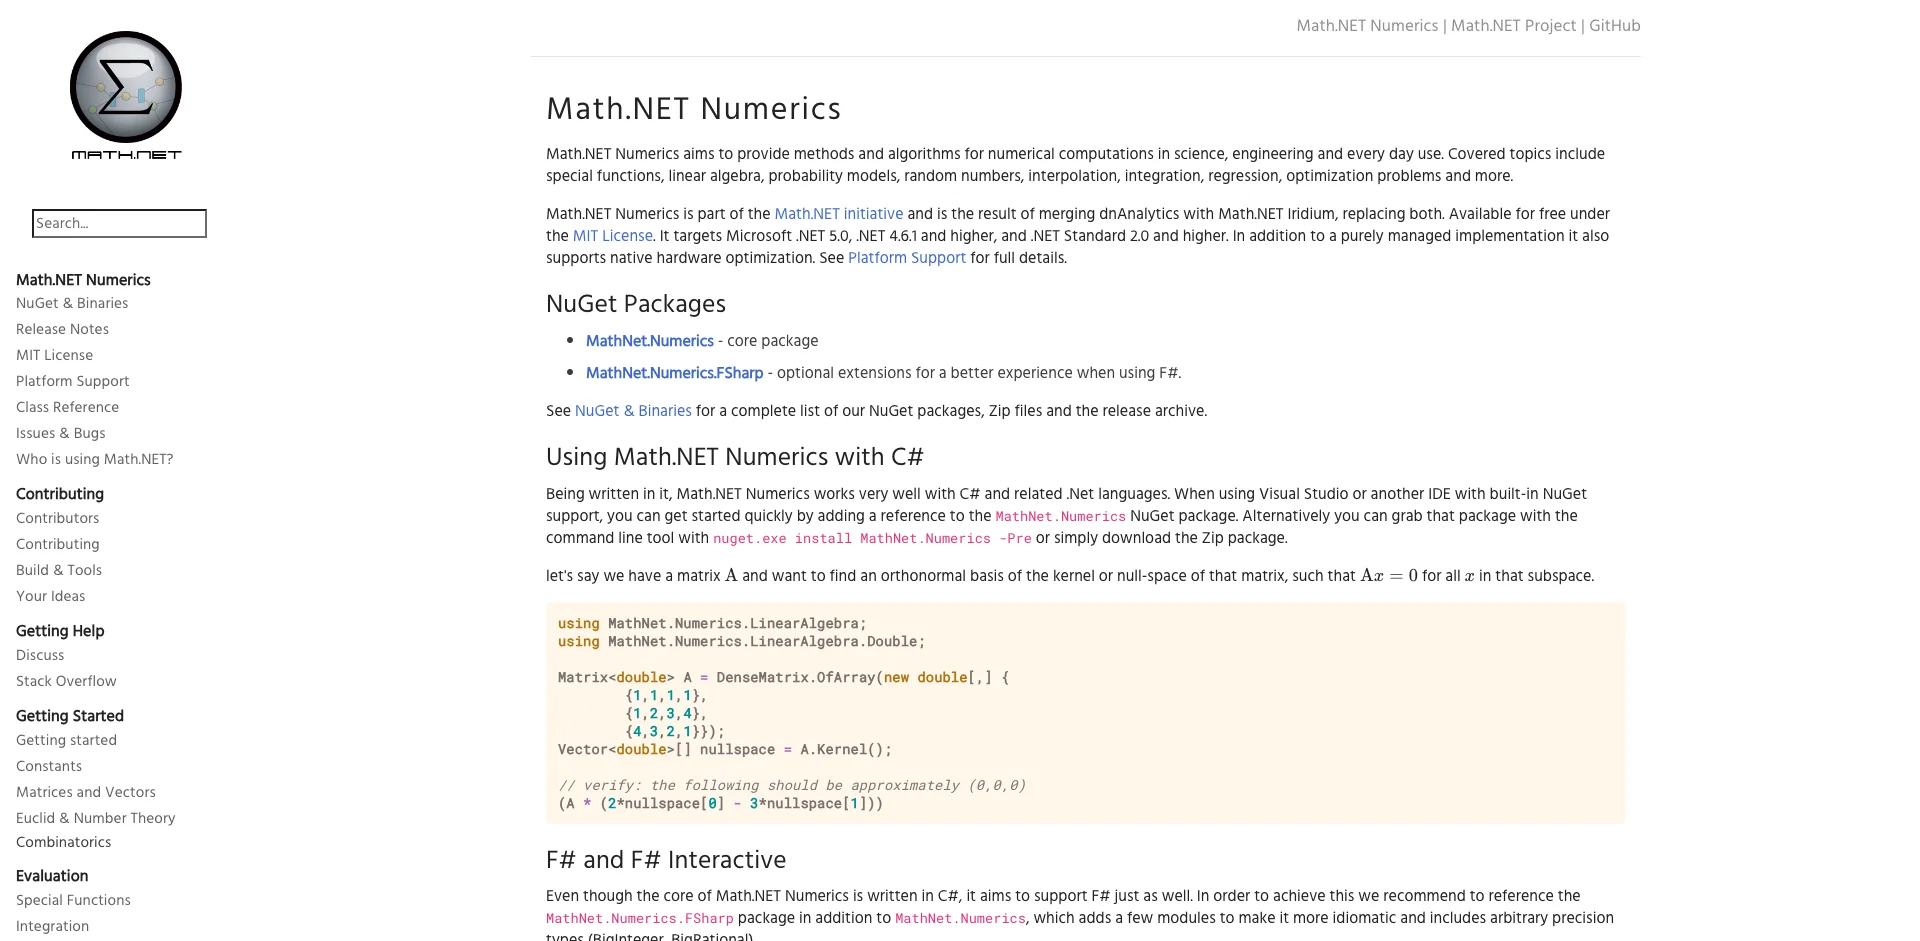The width and height of the screenshot is (1920, 941).
Task: Click Using Math.NET Numerics with C# heading
Action: 734,457
